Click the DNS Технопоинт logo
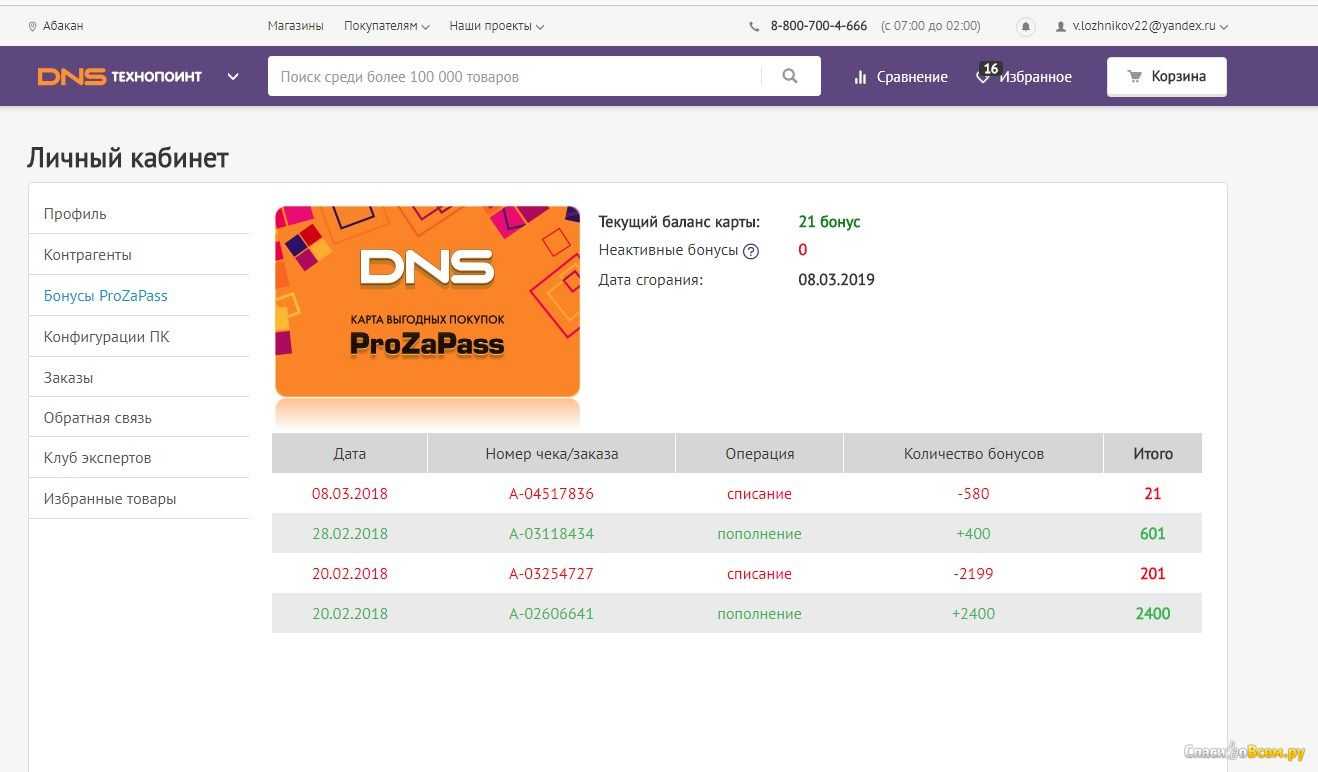This screenshot has height=772, width=1318. (120, 76)
